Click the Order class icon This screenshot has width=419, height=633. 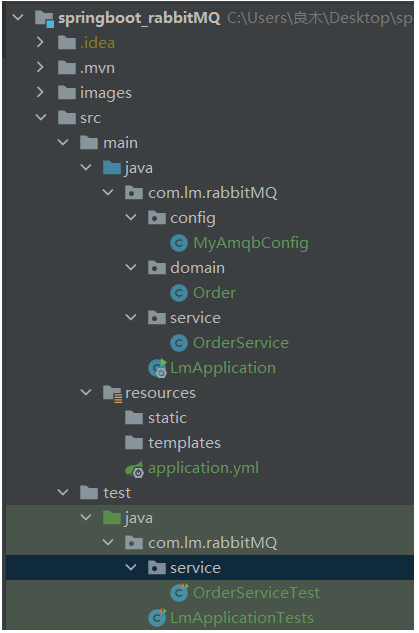179,293
